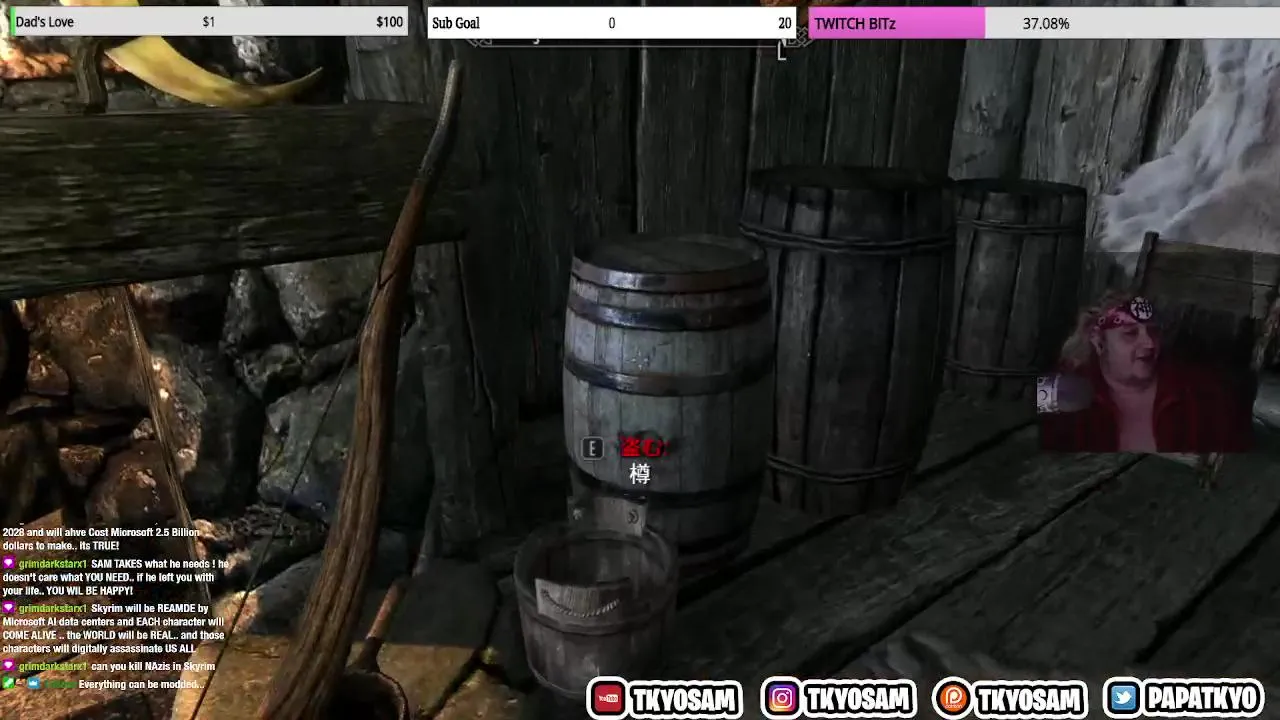Click the "37.08%" bits percentage

[x=1046, y=23]
